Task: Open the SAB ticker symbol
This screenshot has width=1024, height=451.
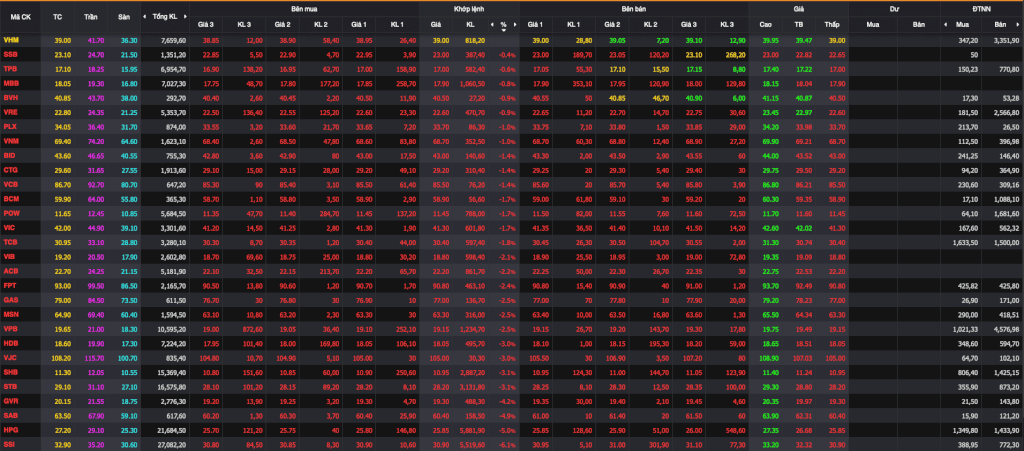Action: (x=10, y=414)
